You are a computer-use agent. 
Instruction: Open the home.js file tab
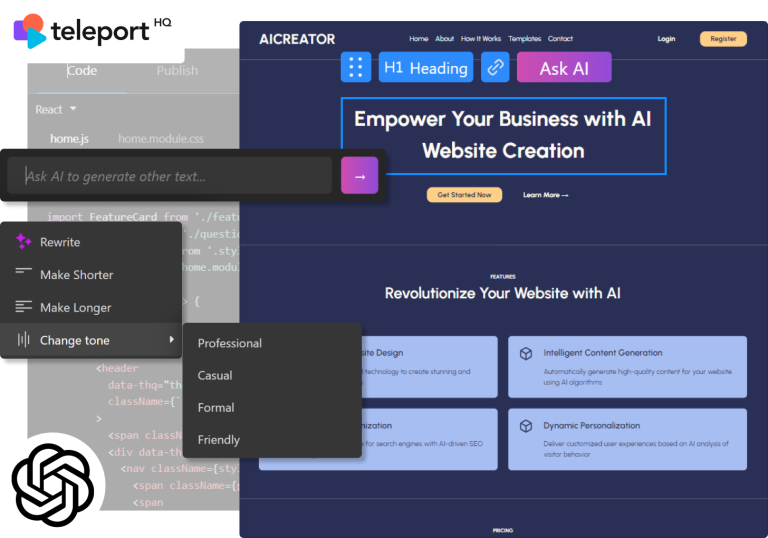coord(69,139)
